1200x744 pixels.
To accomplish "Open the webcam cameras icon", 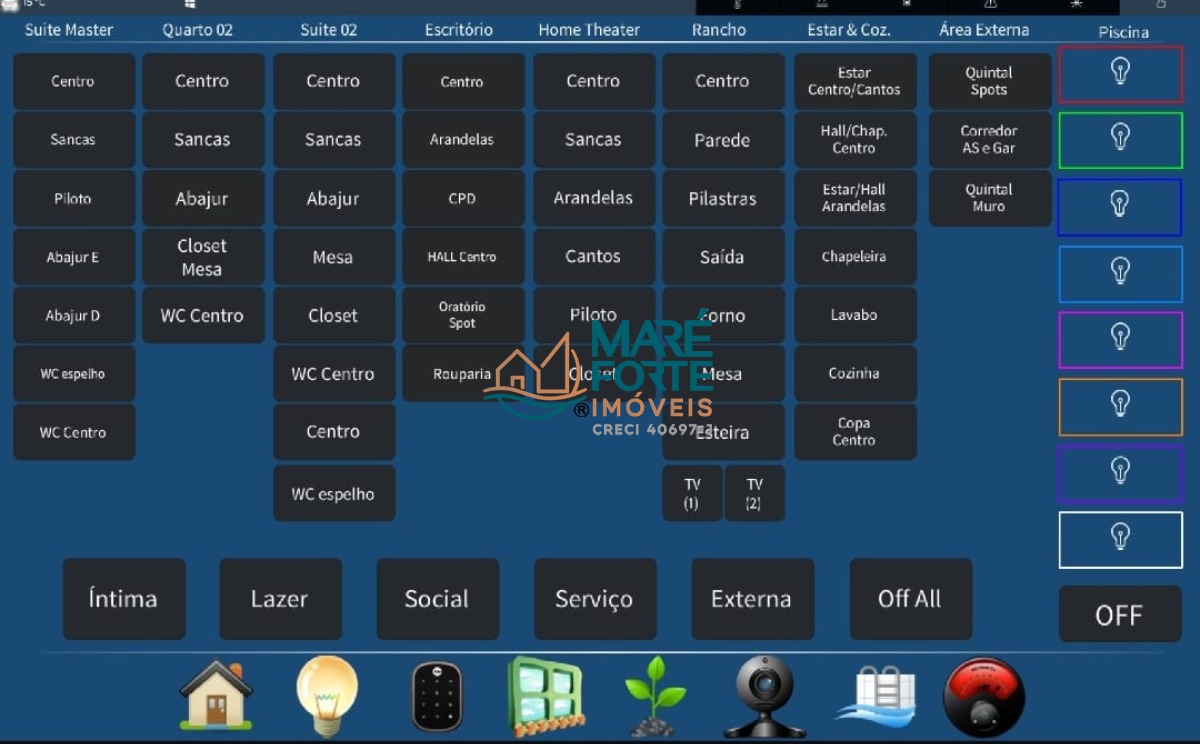I will tap(765, 696).
